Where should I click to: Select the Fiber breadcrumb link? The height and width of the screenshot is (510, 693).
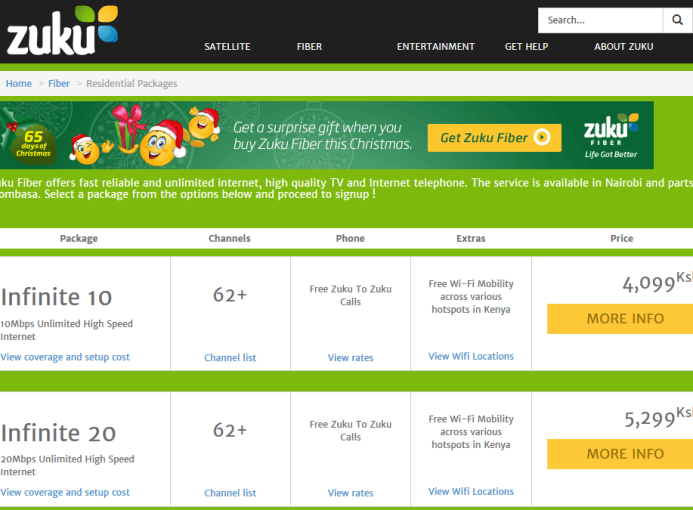pos(59,84)
